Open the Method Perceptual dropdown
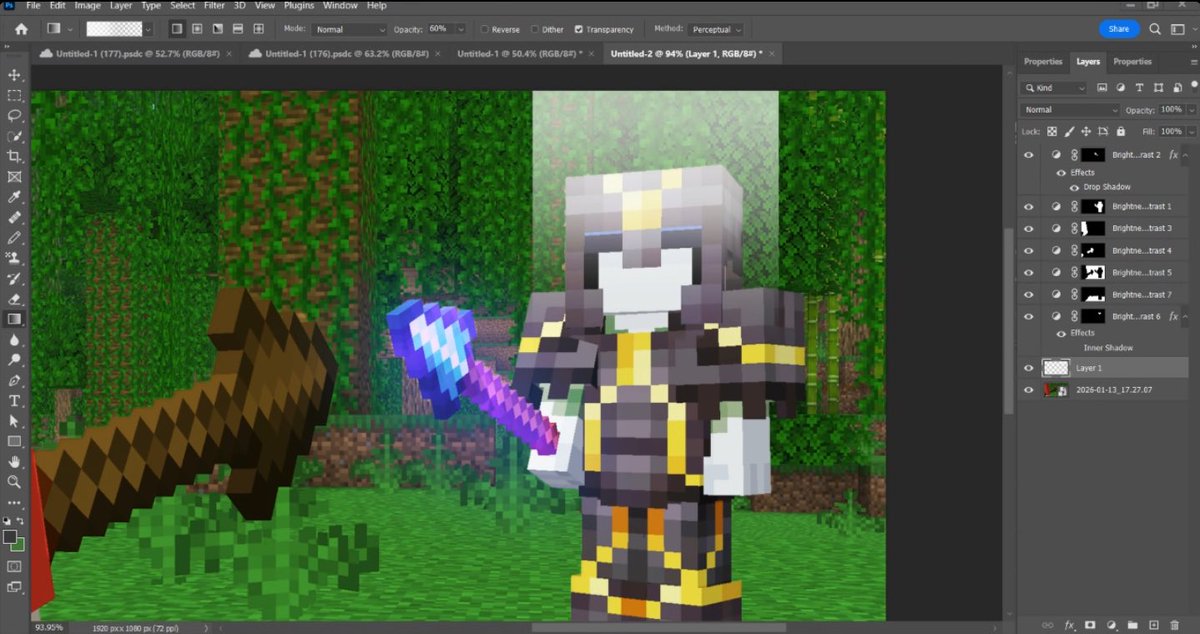The width and height of the screenshot is (1200, 634). pos(715,30)
